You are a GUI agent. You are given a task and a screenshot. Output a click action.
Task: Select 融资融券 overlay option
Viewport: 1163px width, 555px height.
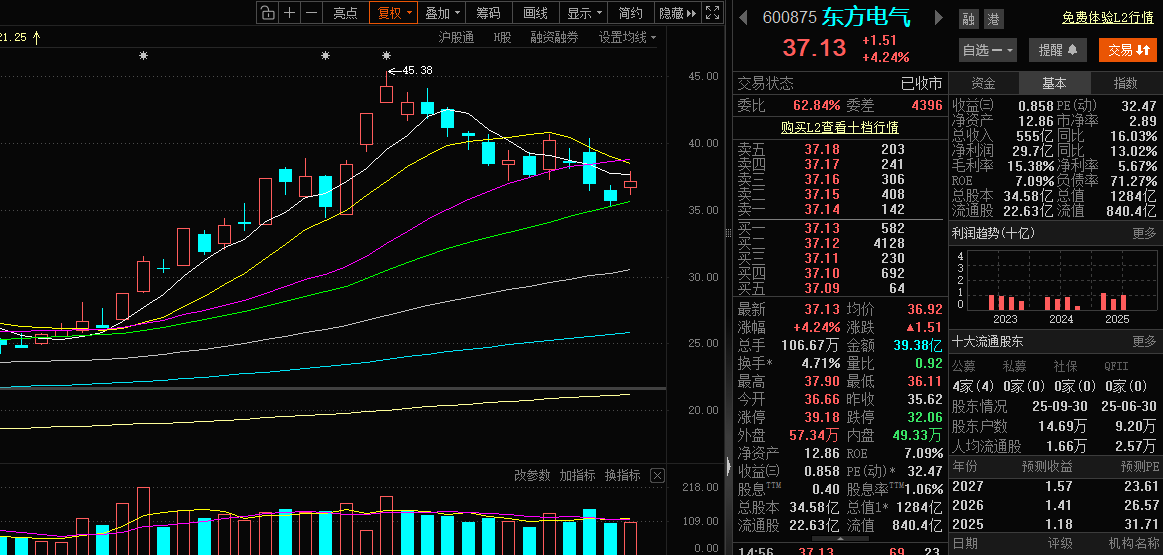click(554, 37)
